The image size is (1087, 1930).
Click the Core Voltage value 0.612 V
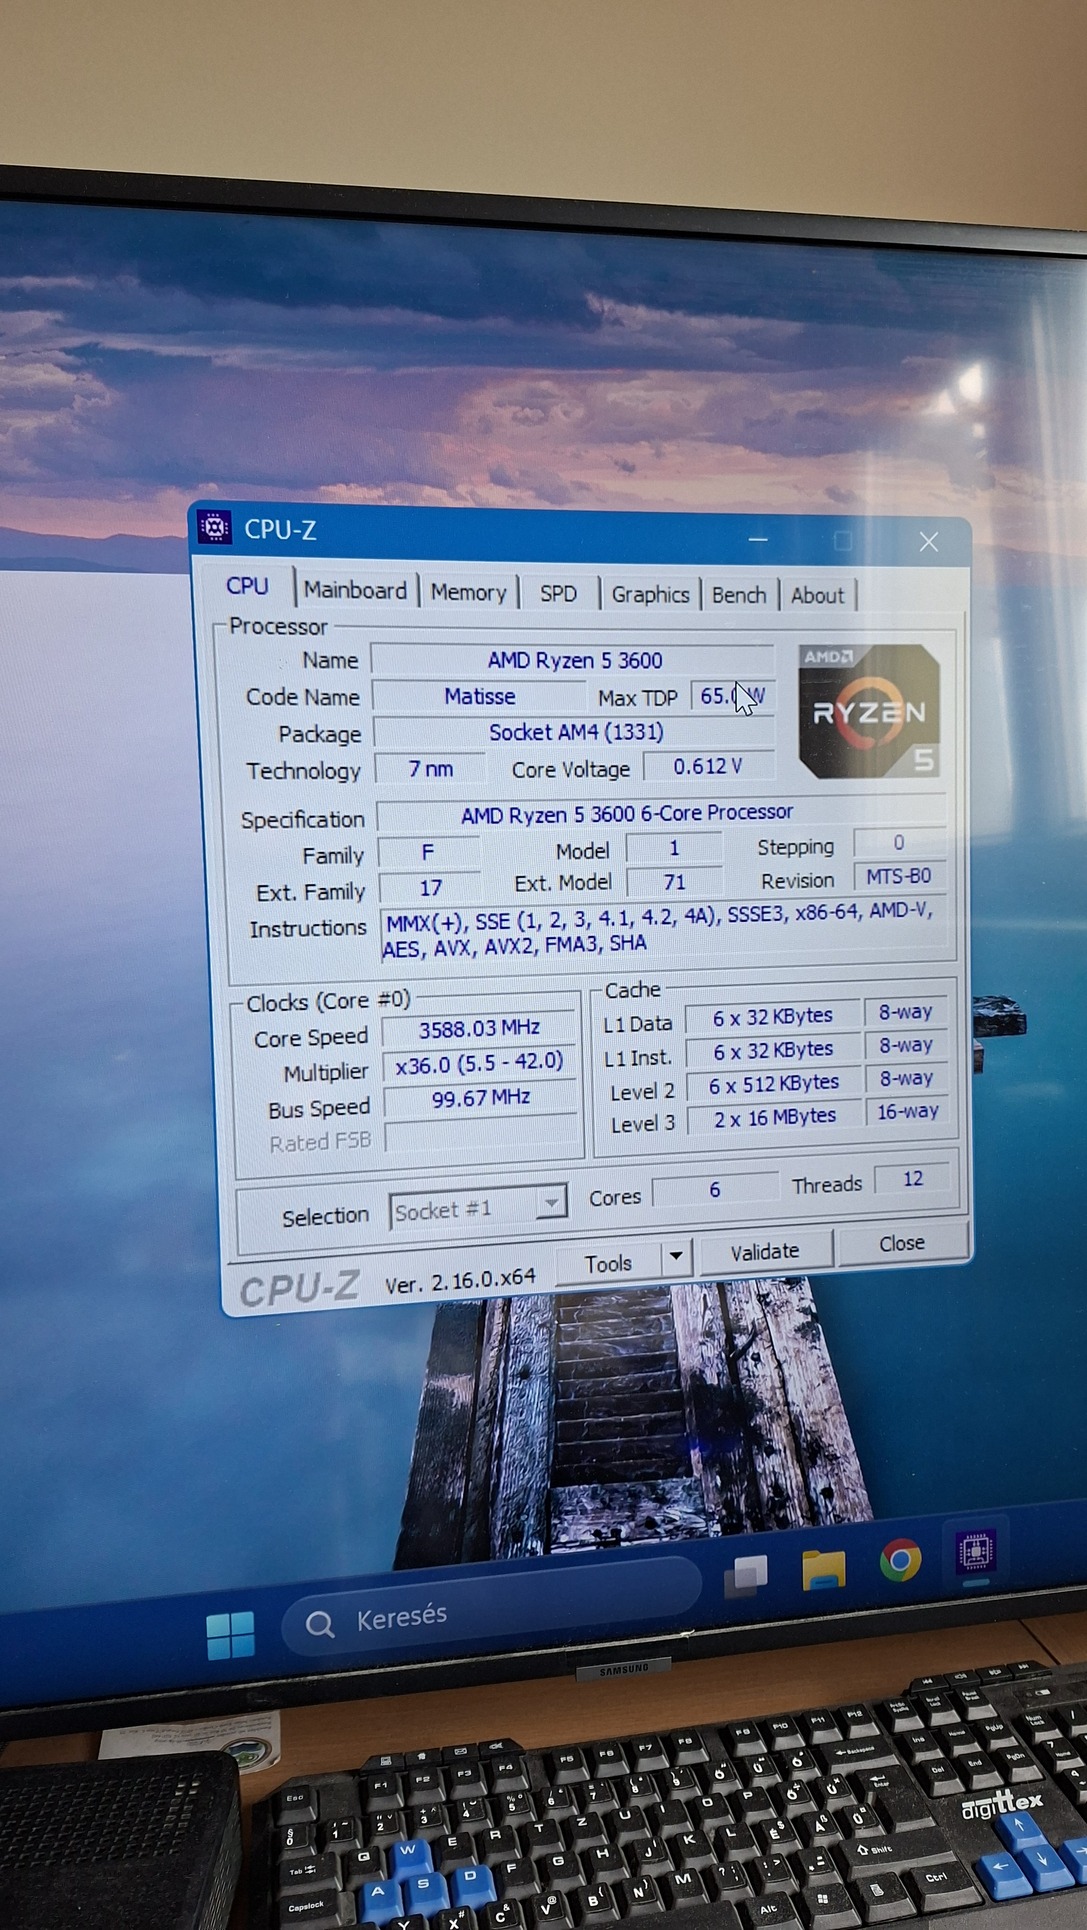click(x=708, y=766)
